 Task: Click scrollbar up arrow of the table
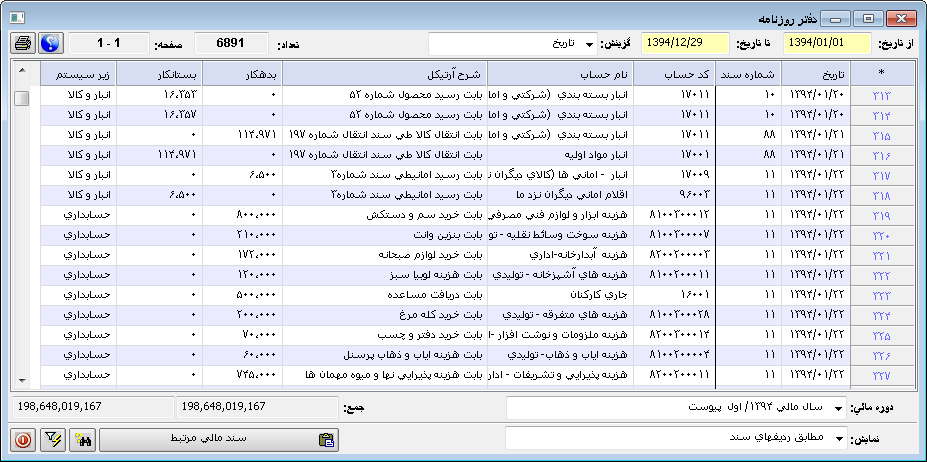(22, 71)
